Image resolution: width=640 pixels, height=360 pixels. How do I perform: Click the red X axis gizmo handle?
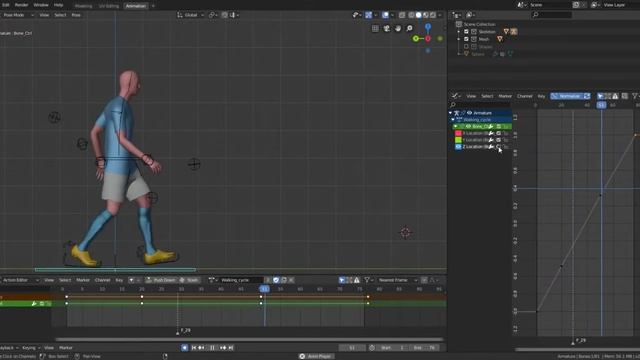(428, 39)
